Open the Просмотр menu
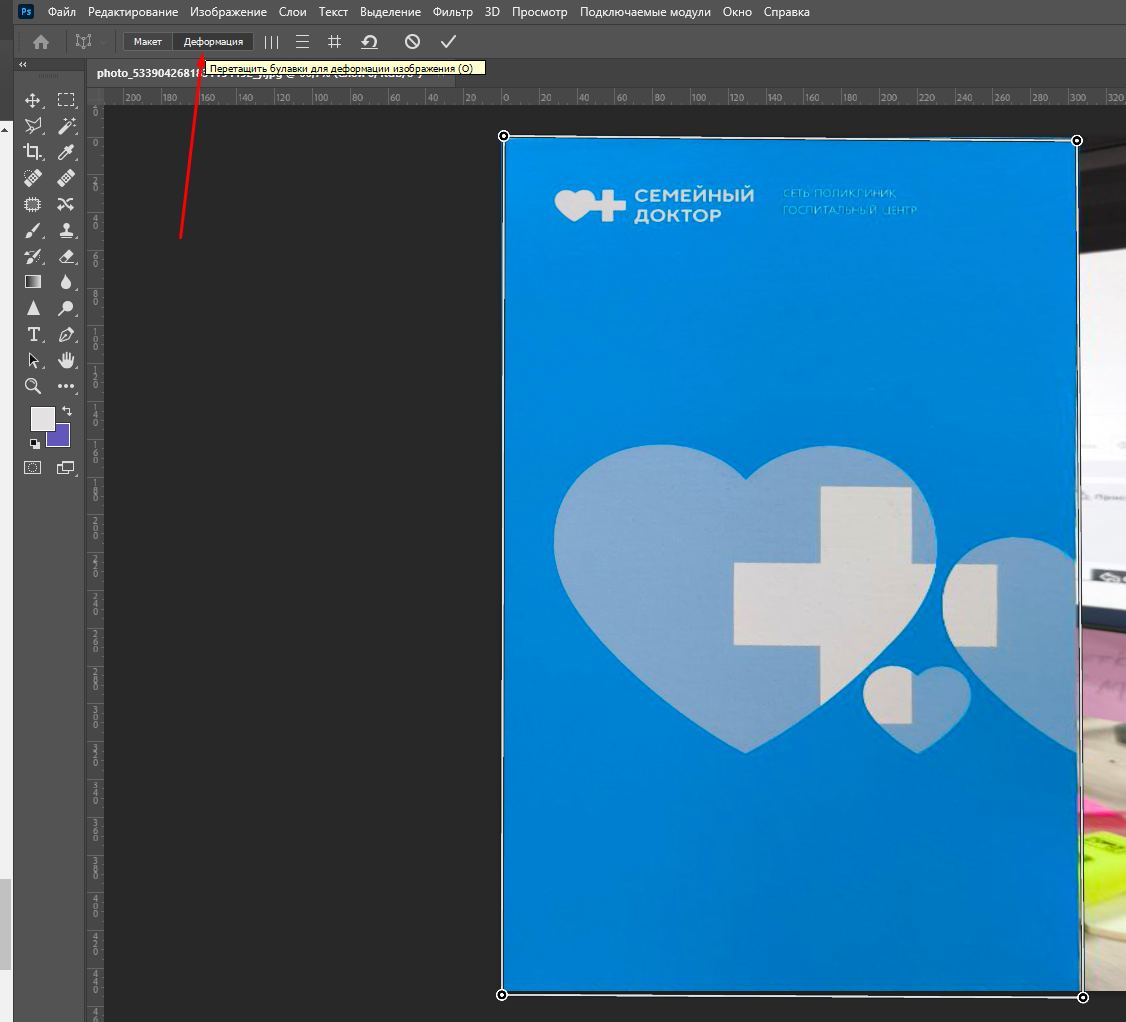 pos(539,12)
